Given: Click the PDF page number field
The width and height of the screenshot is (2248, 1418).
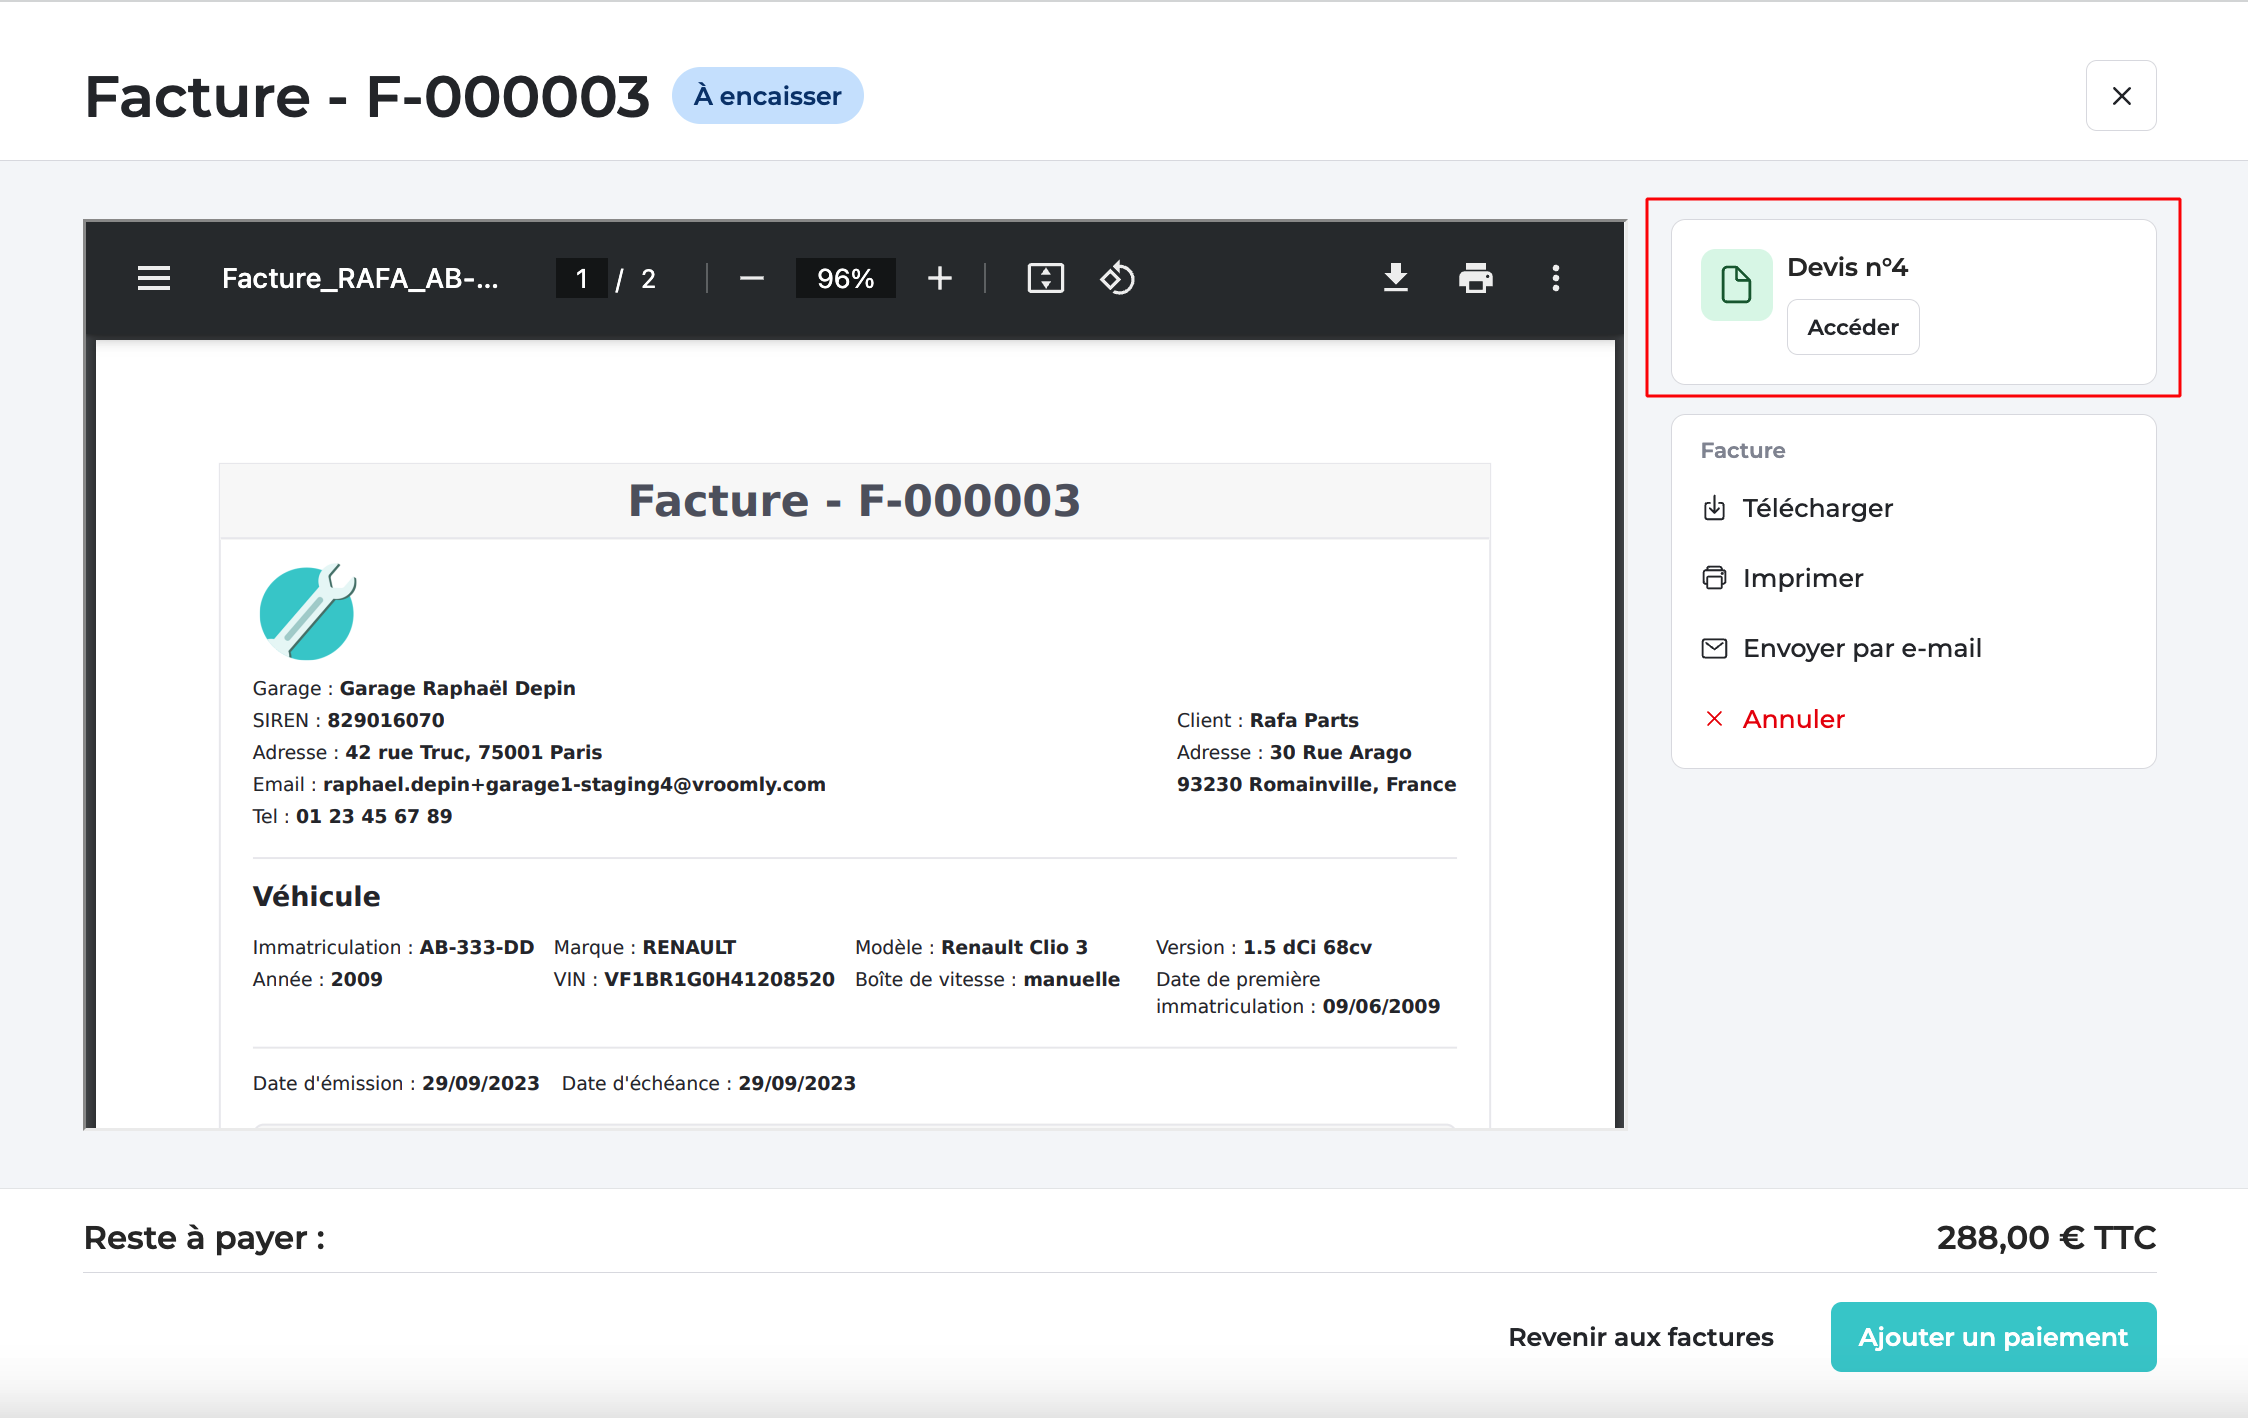Looking at the screenshot, I should click(x=581, y=278).
